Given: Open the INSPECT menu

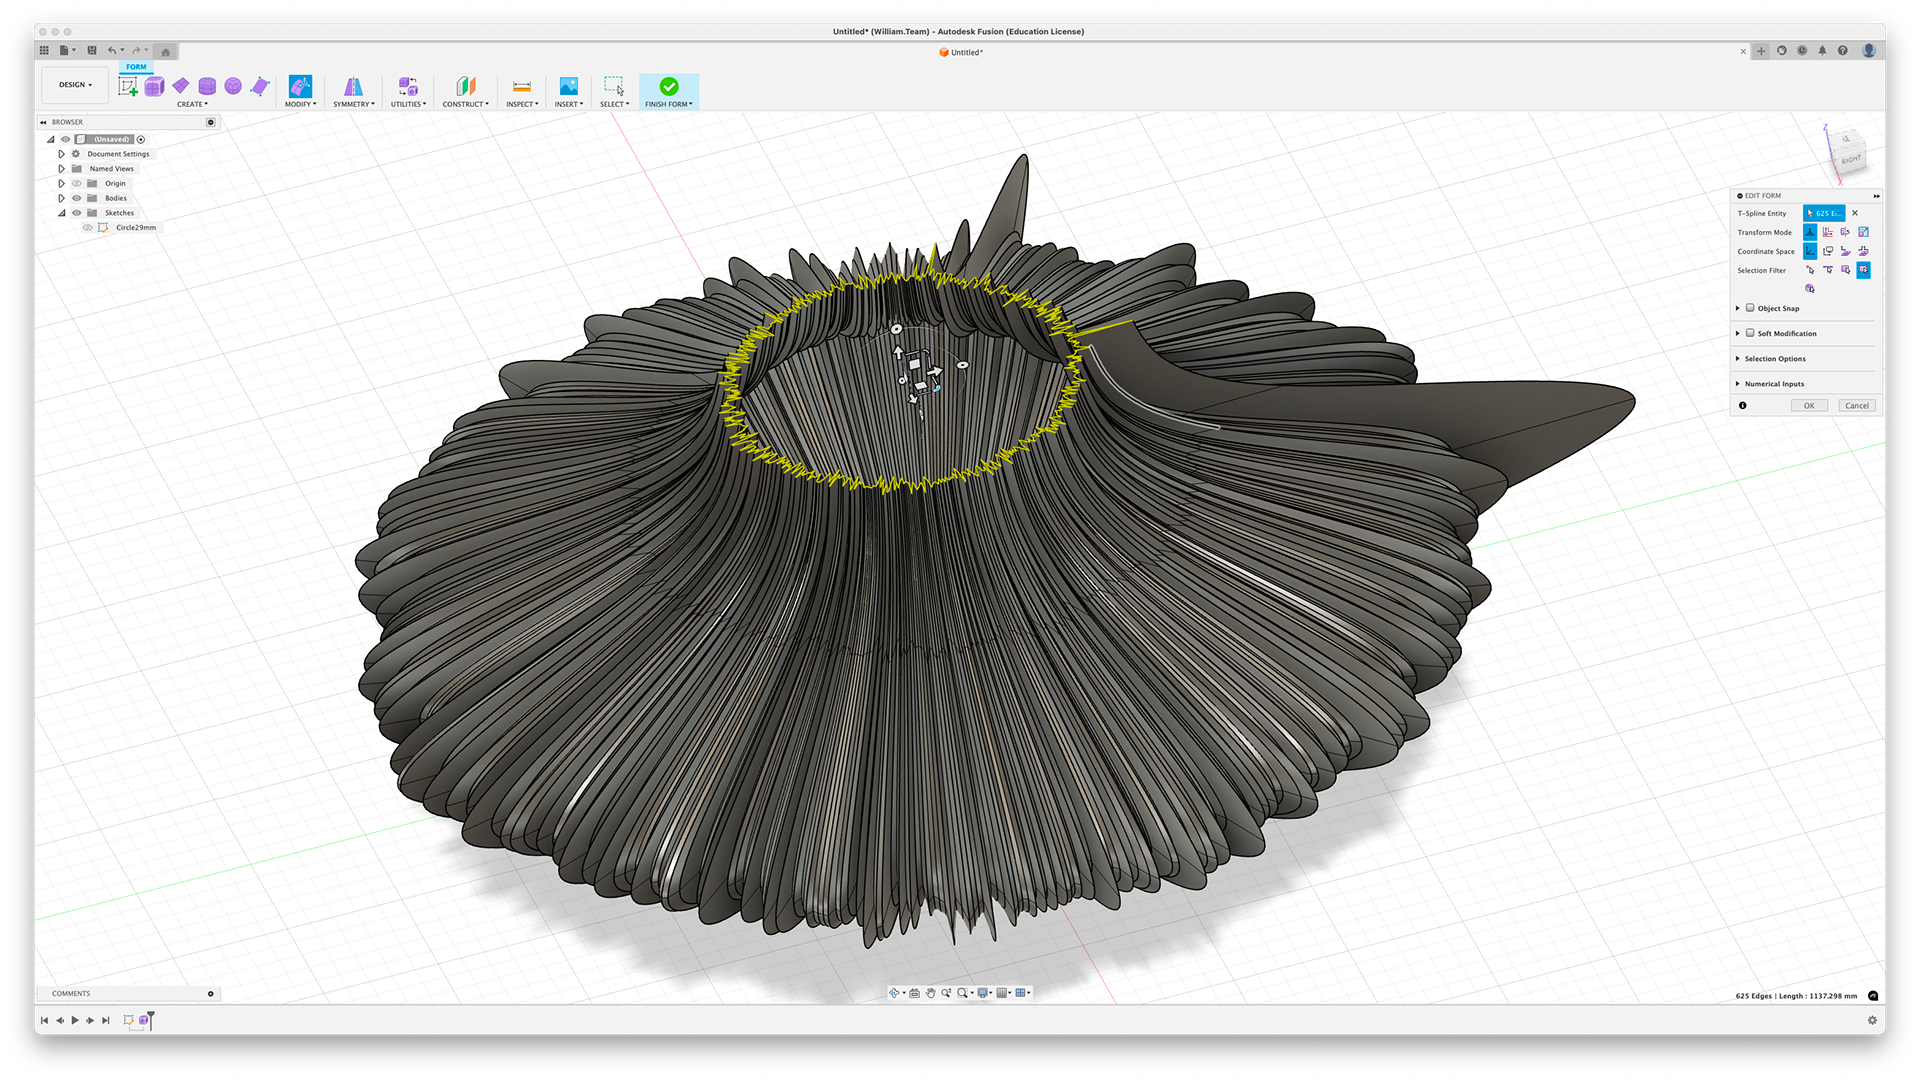Looking at the screenshot, I should [522, 104].
